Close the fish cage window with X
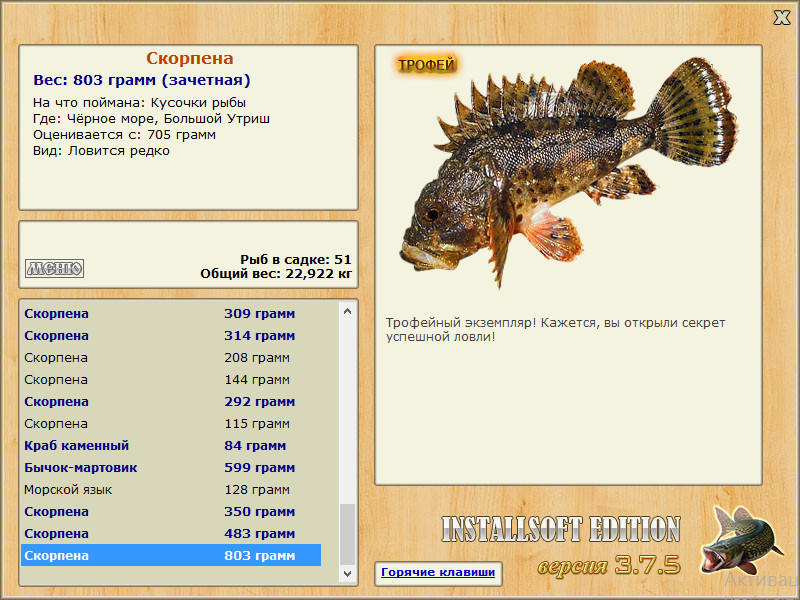 click(781, 17)
